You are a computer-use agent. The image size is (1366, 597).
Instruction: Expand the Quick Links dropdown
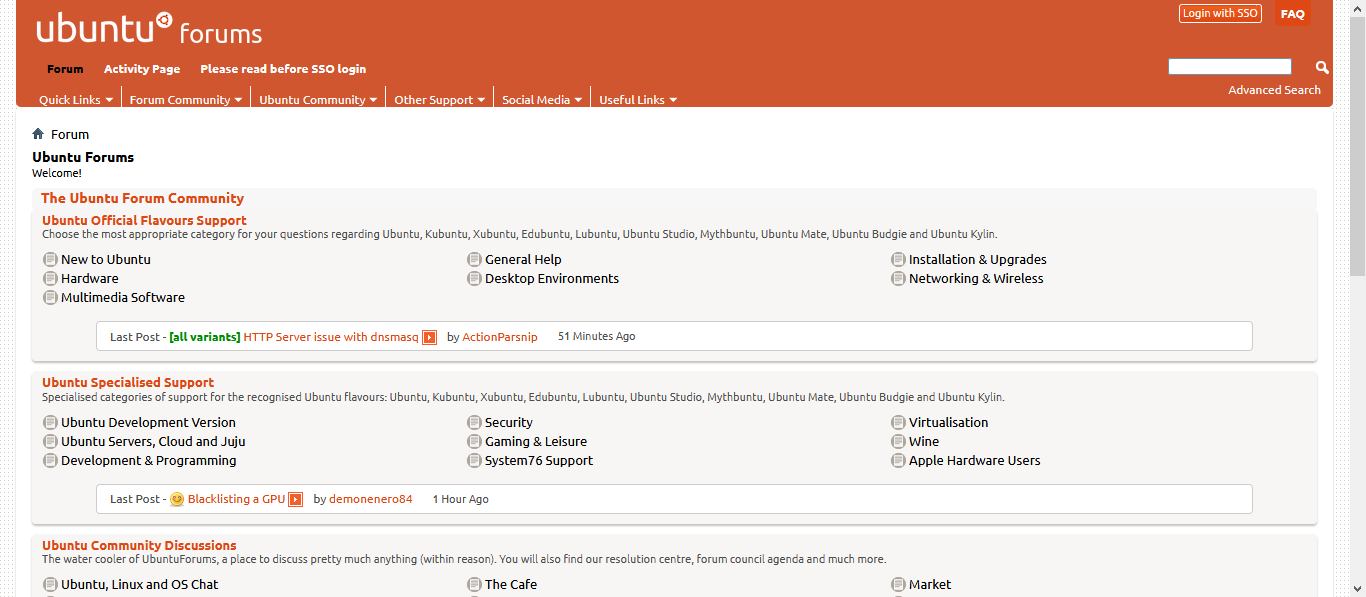(x=76, y=100)
